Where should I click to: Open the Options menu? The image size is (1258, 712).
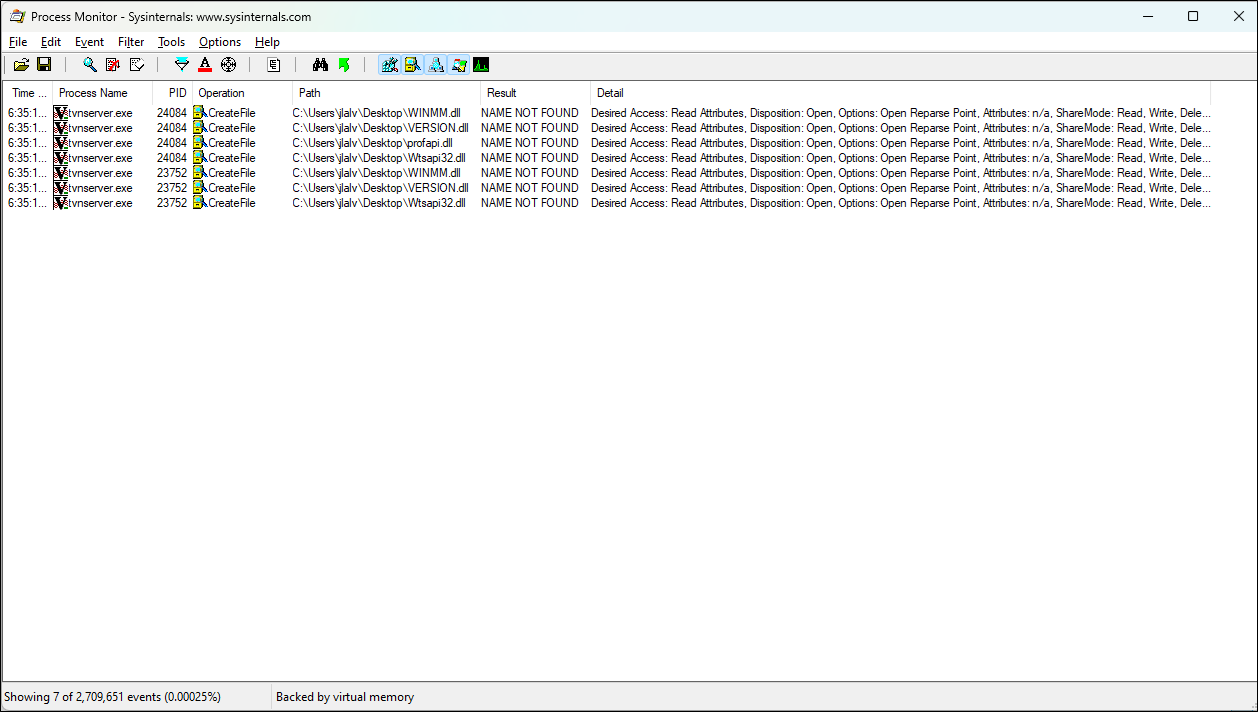tap(220, 42)
